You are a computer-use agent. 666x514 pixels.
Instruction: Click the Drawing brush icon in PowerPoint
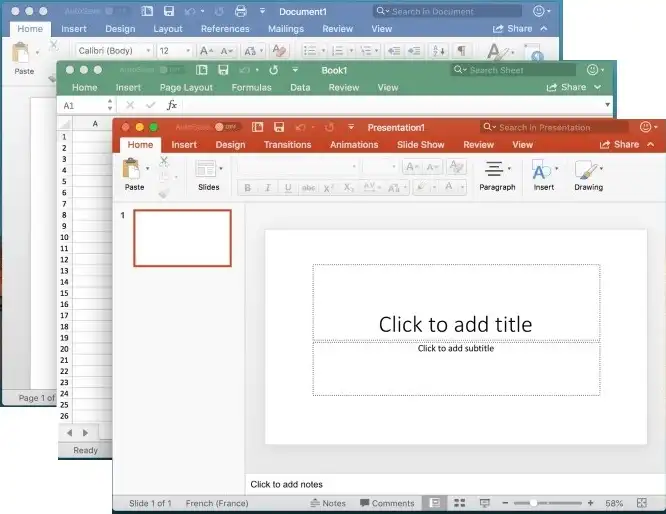(586, 169)
